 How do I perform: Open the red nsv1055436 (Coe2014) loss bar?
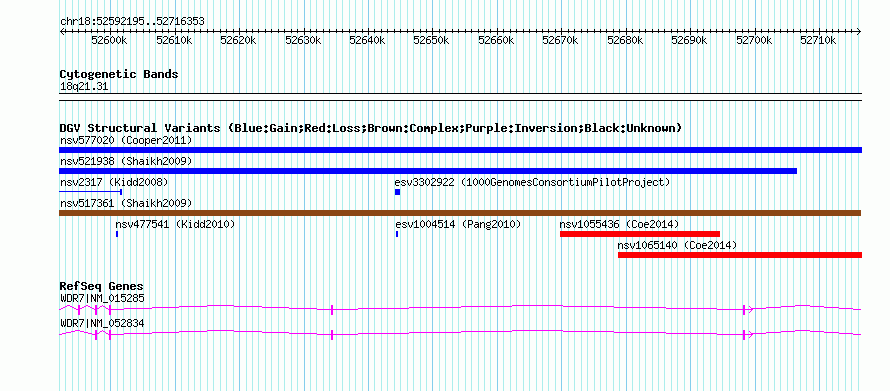640,234
